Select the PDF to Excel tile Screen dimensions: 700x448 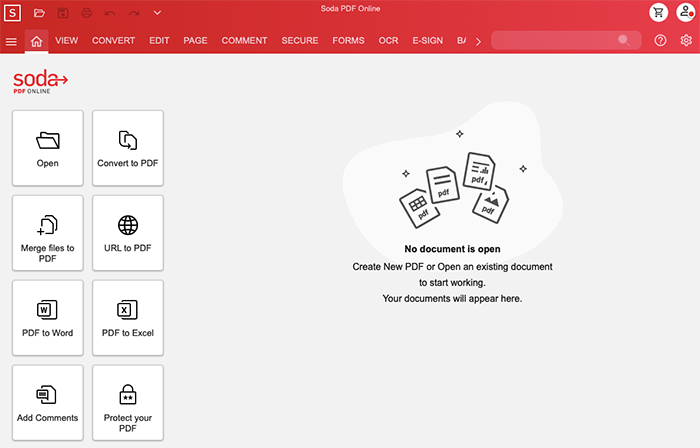[128, 318]
